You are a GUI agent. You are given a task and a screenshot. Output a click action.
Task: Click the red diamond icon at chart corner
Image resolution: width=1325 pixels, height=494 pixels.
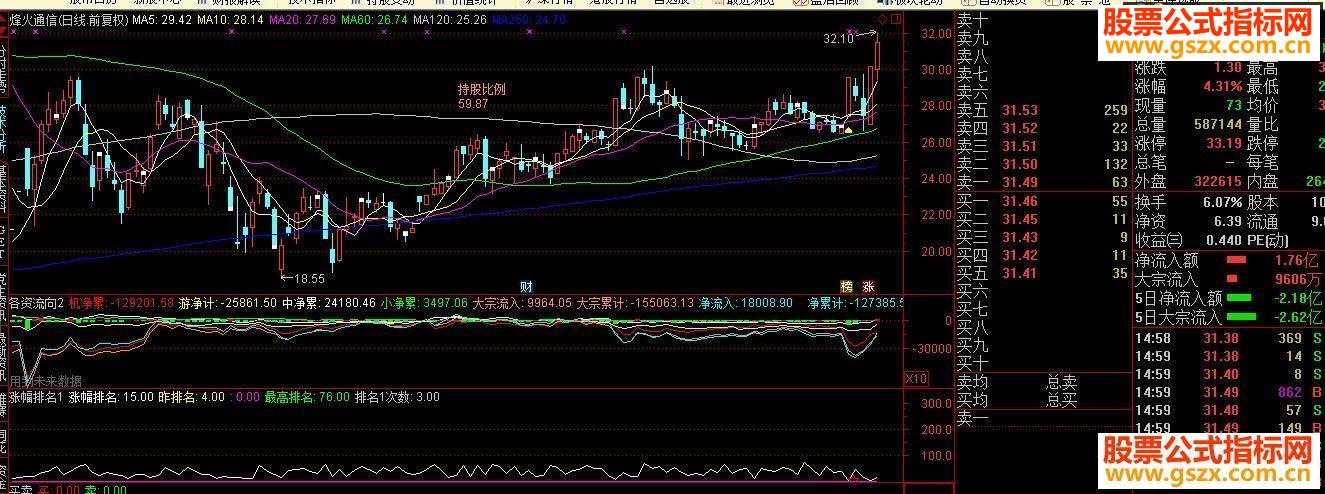[x=880, y=20]
